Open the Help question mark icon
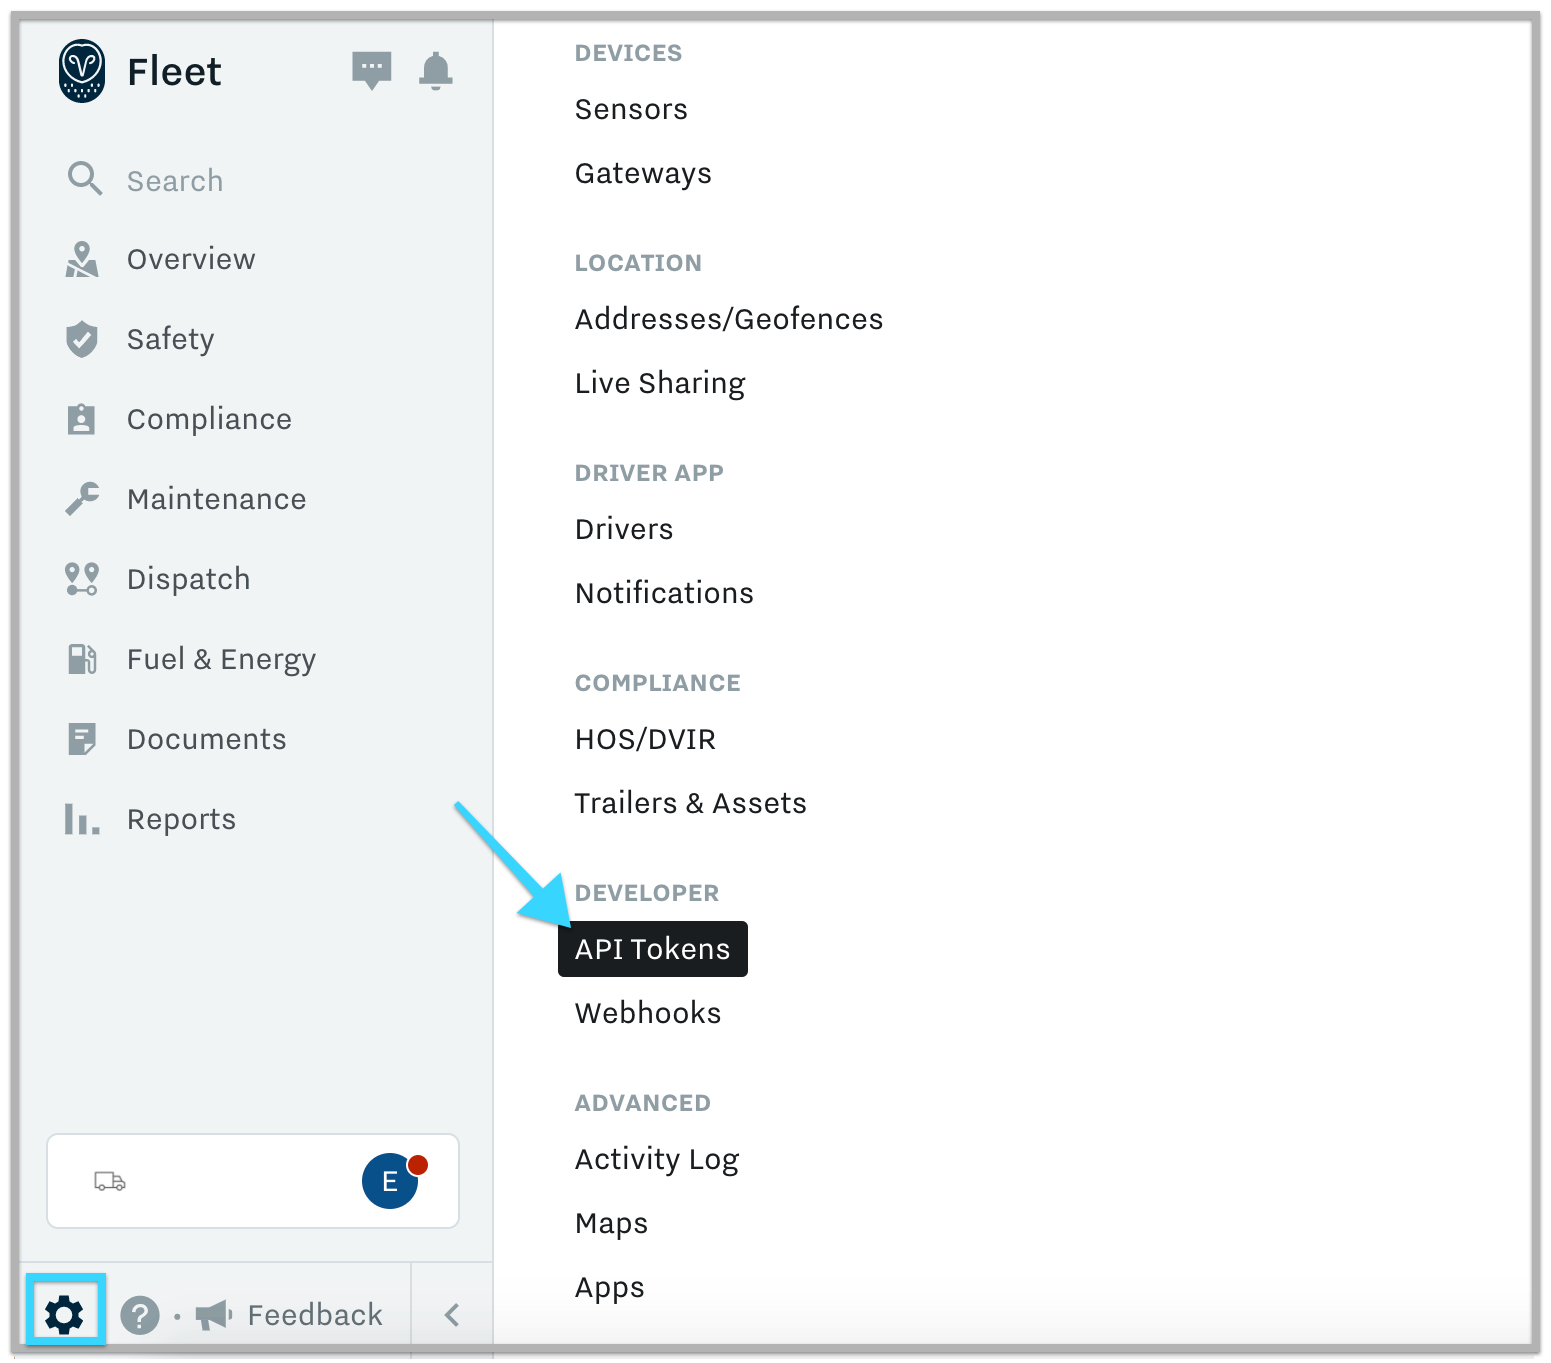1551x1363 pixels. [x=140, y=1315]
